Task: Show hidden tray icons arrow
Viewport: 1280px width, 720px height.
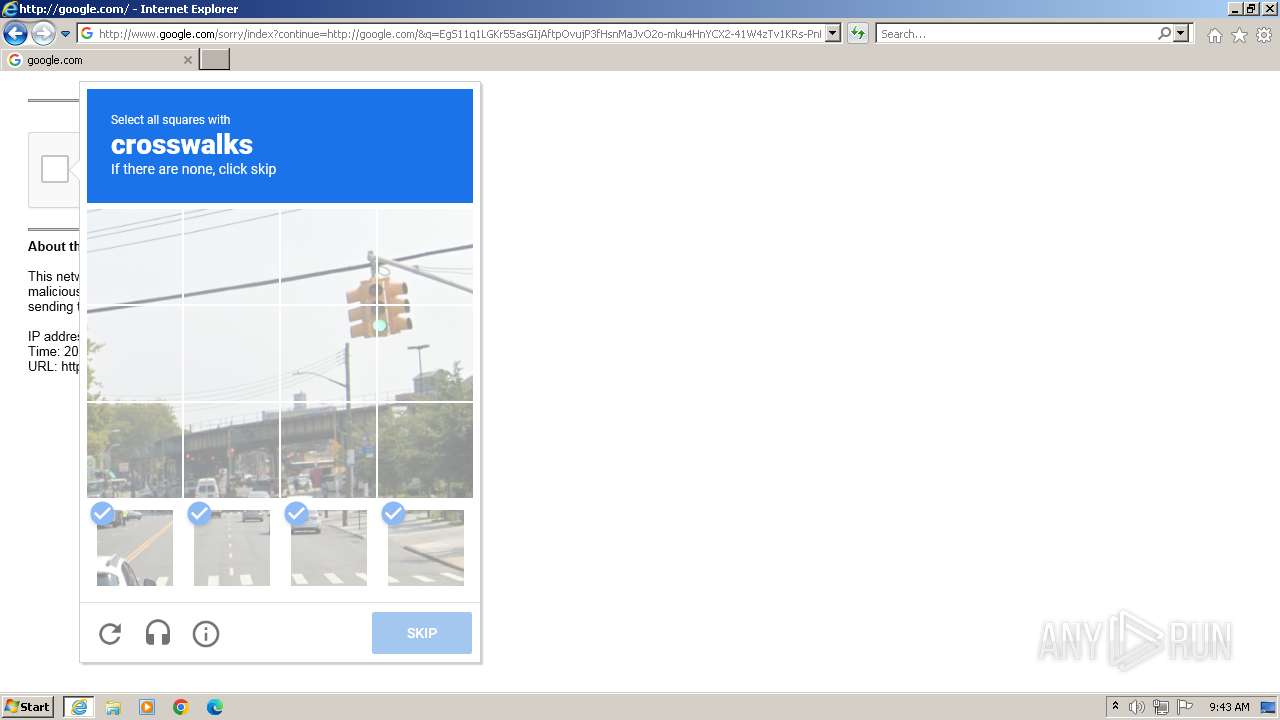Action: coord(1115,707)
